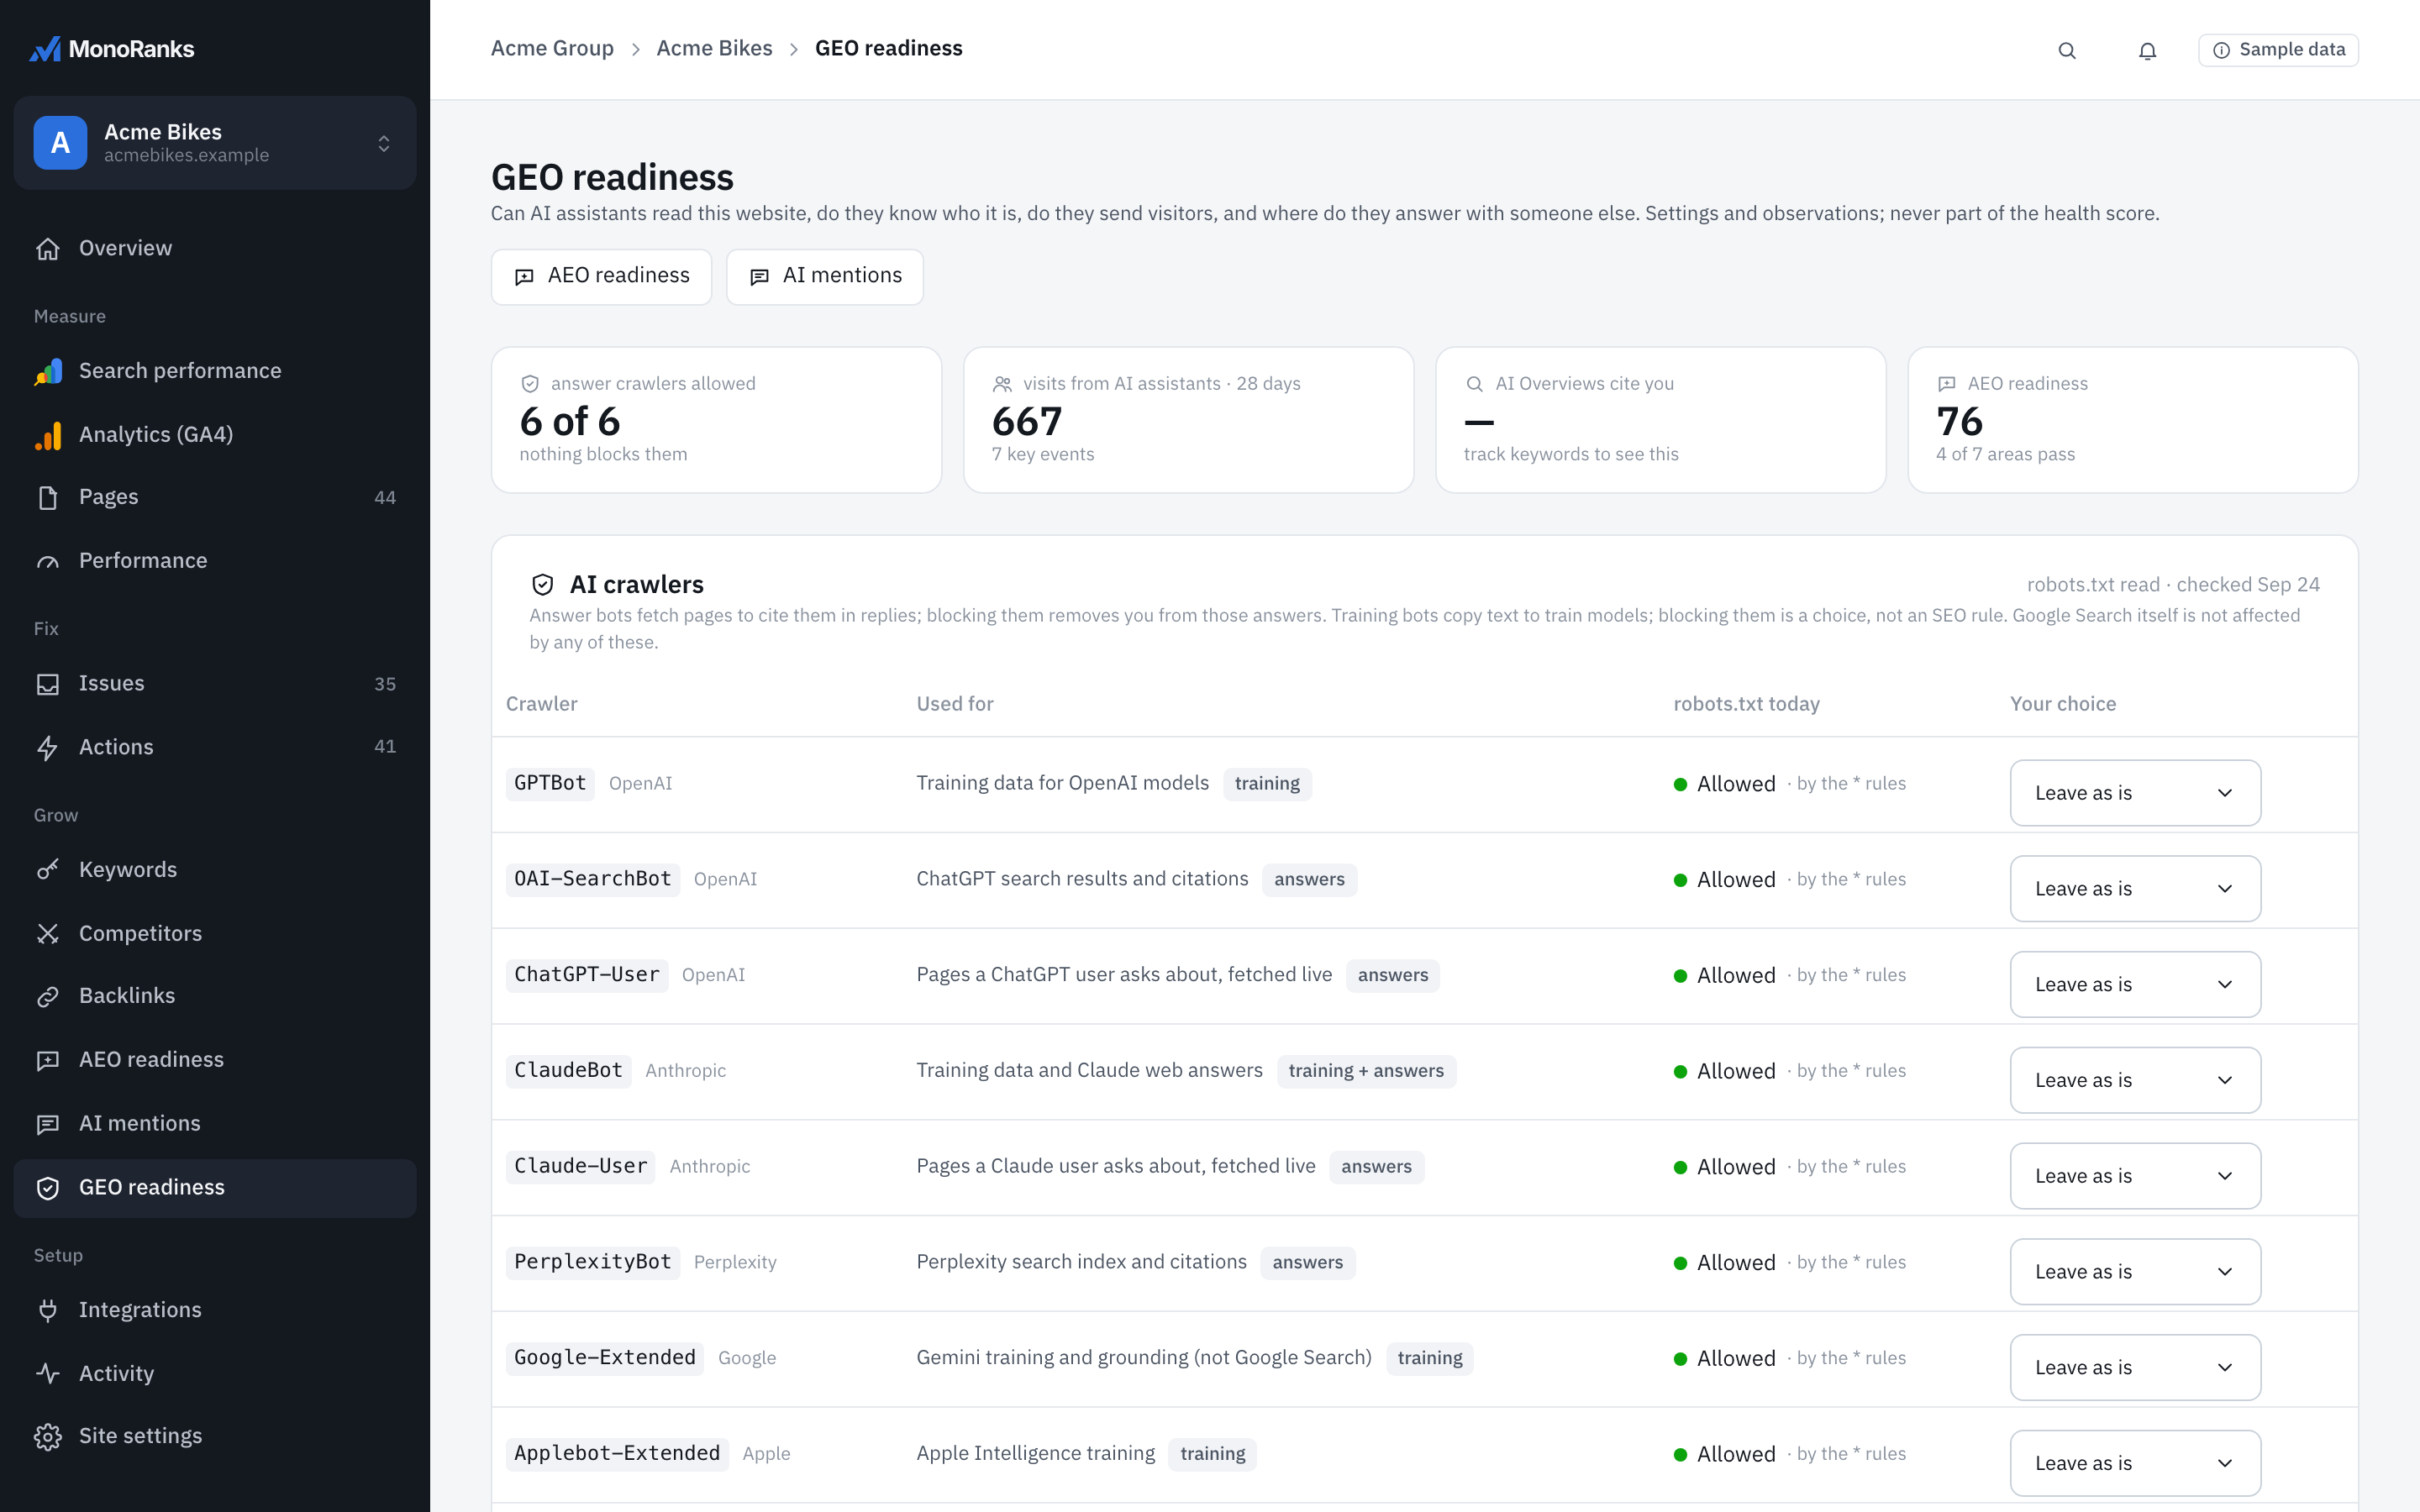Click the Backlinks chain icon
2420x1512 pixels.
click(48, 996)
